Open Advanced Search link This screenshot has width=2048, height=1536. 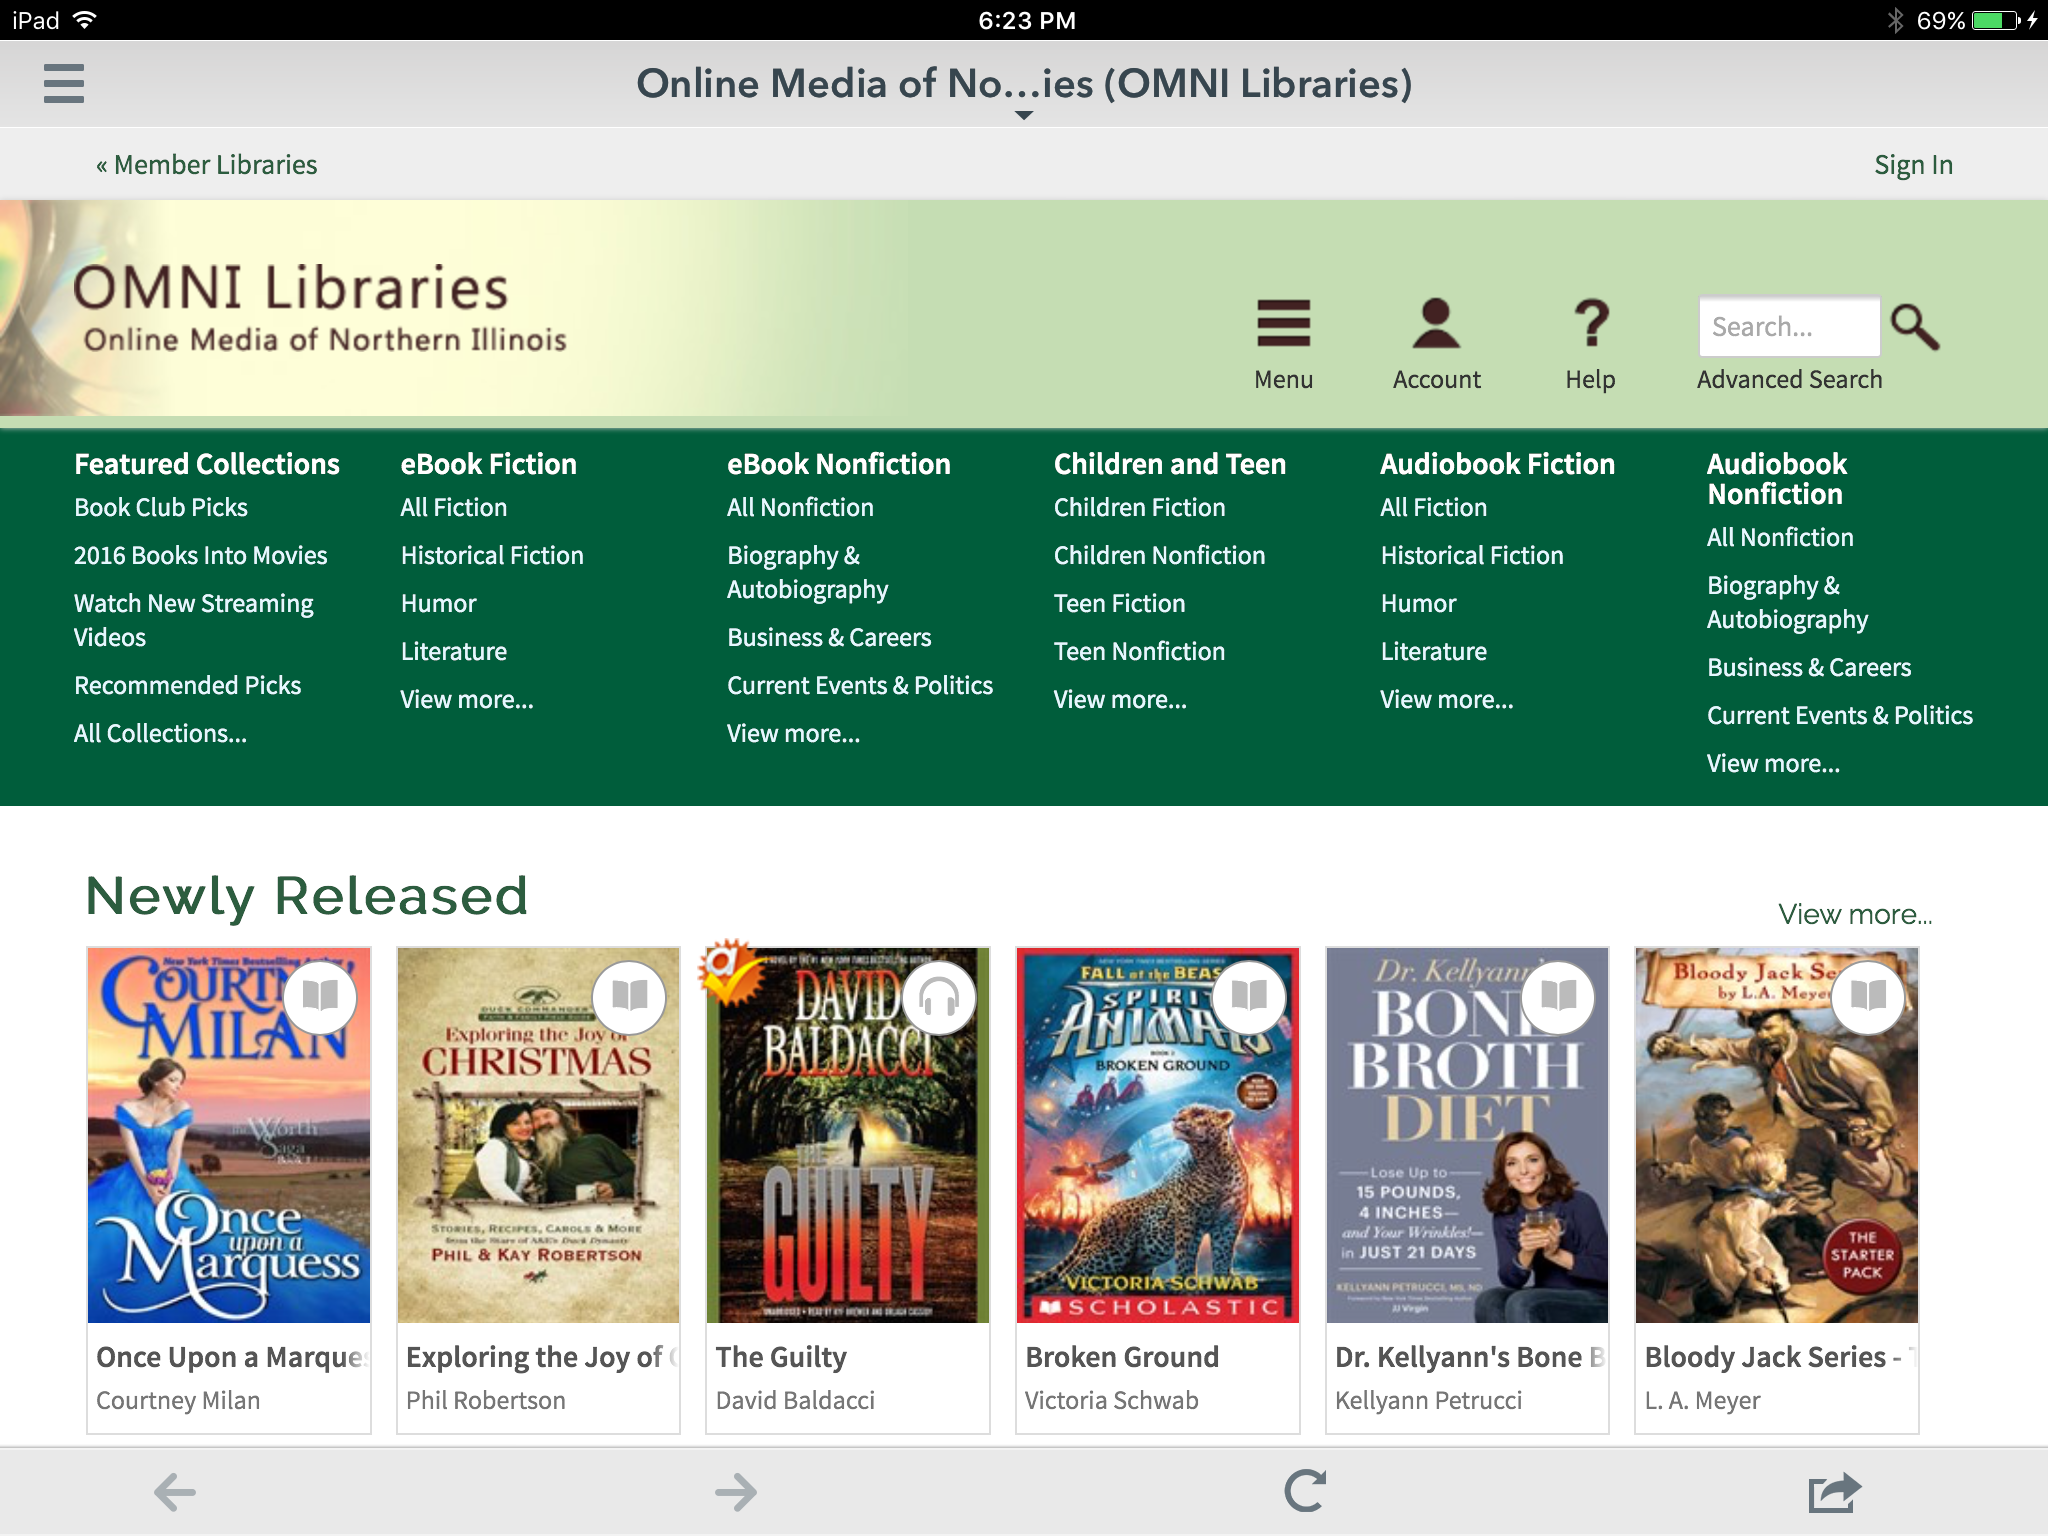coord(1789,379)
